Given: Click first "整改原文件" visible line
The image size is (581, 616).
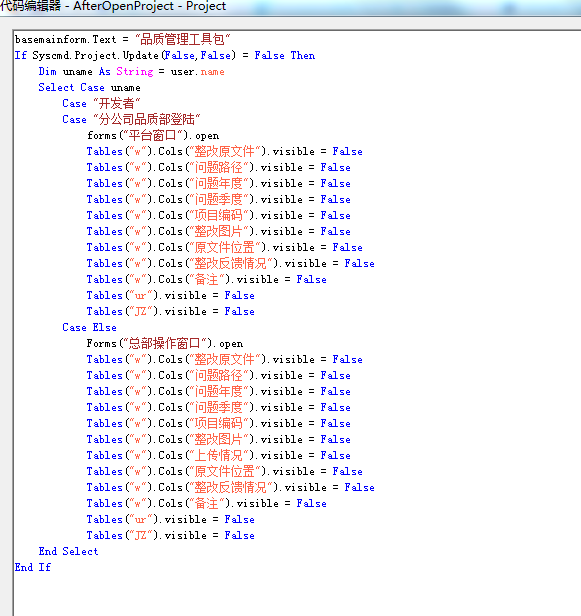Looking at the screenshot, I should [x=224, y=151].
